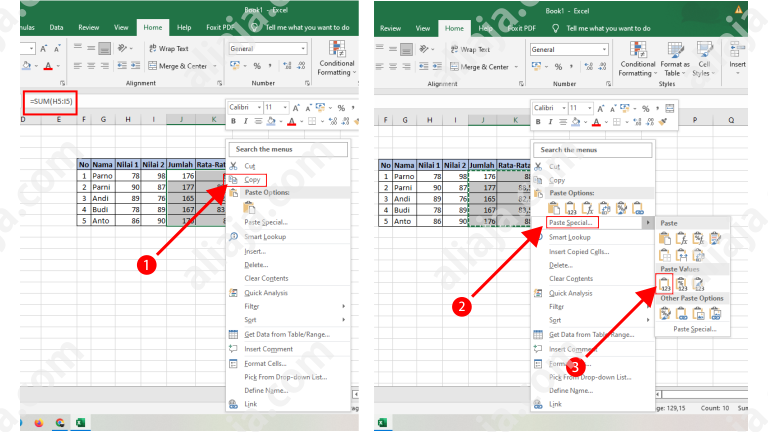The height and width of the screenshot is (432, 768).
Task: Click Increase Decimal in left window ribbon
Action: pos(287,66)
